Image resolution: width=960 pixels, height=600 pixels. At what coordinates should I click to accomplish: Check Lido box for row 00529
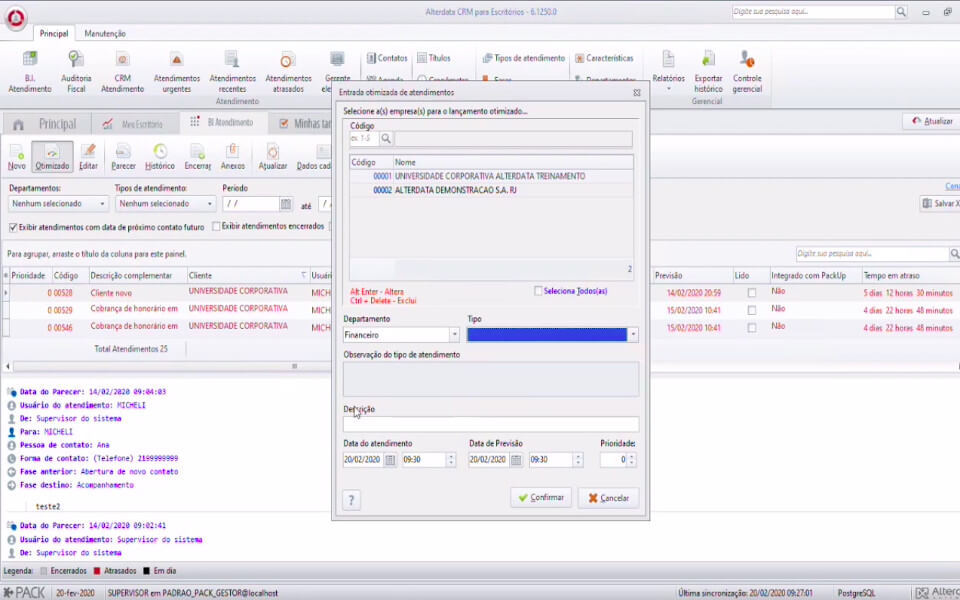[752, 310]
